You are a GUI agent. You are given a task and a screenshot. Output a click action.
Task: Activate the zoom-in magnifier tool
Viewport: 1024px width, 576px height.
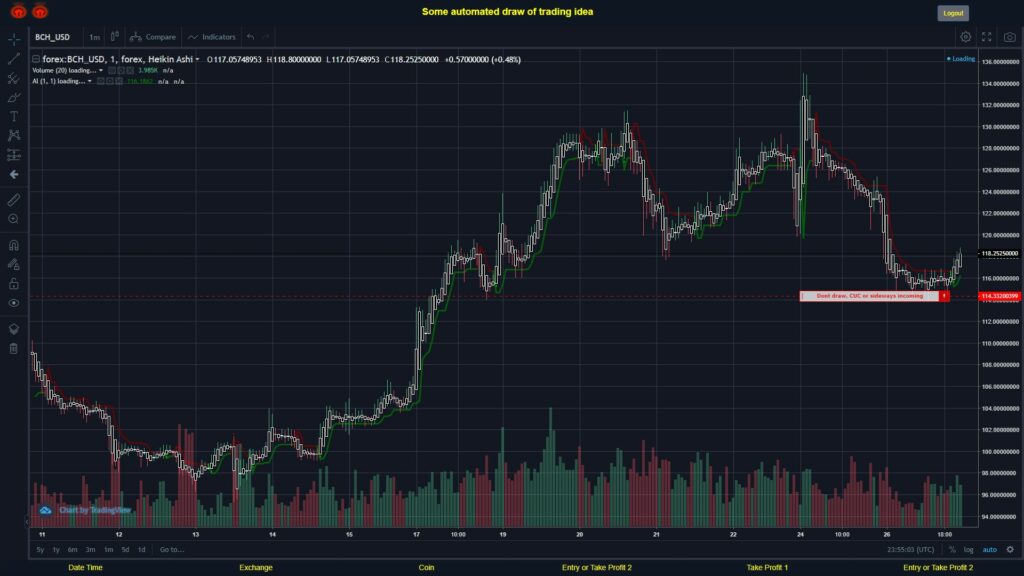[14, 219]
